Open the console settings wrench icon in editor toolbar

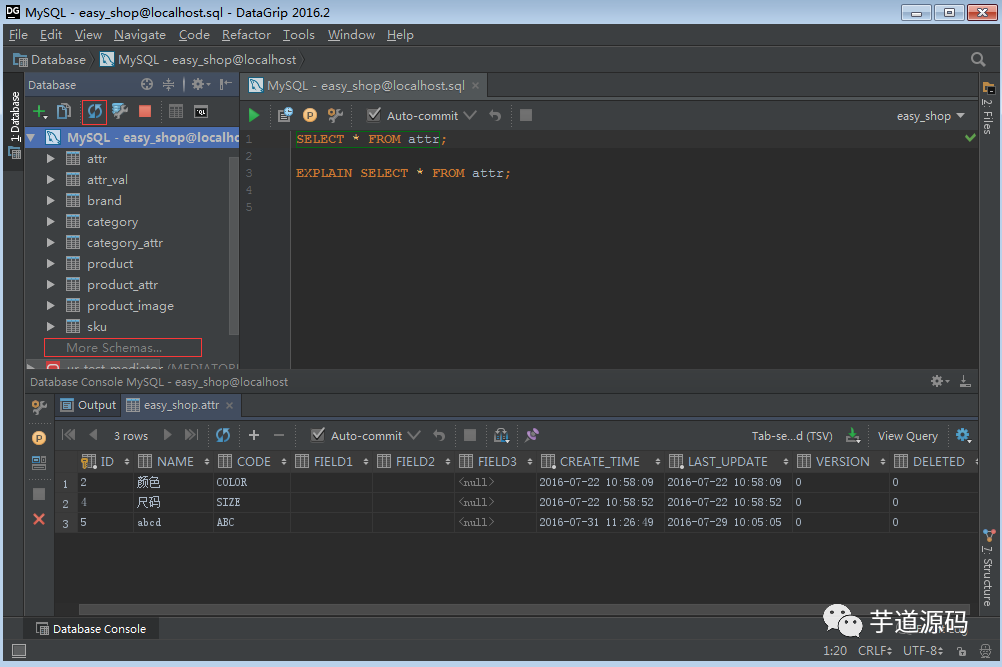click(x=335, y=115)
